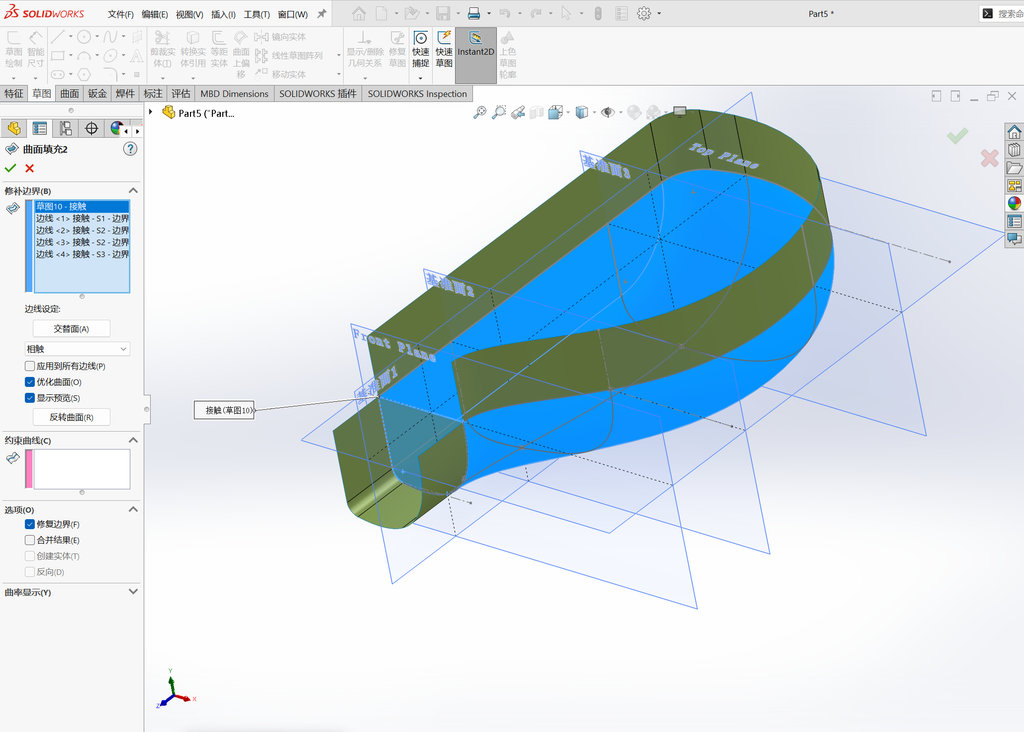Open the DimXpertManager crosshair tab
This screenshot has height=732, width=1024.
click(91, 129)
